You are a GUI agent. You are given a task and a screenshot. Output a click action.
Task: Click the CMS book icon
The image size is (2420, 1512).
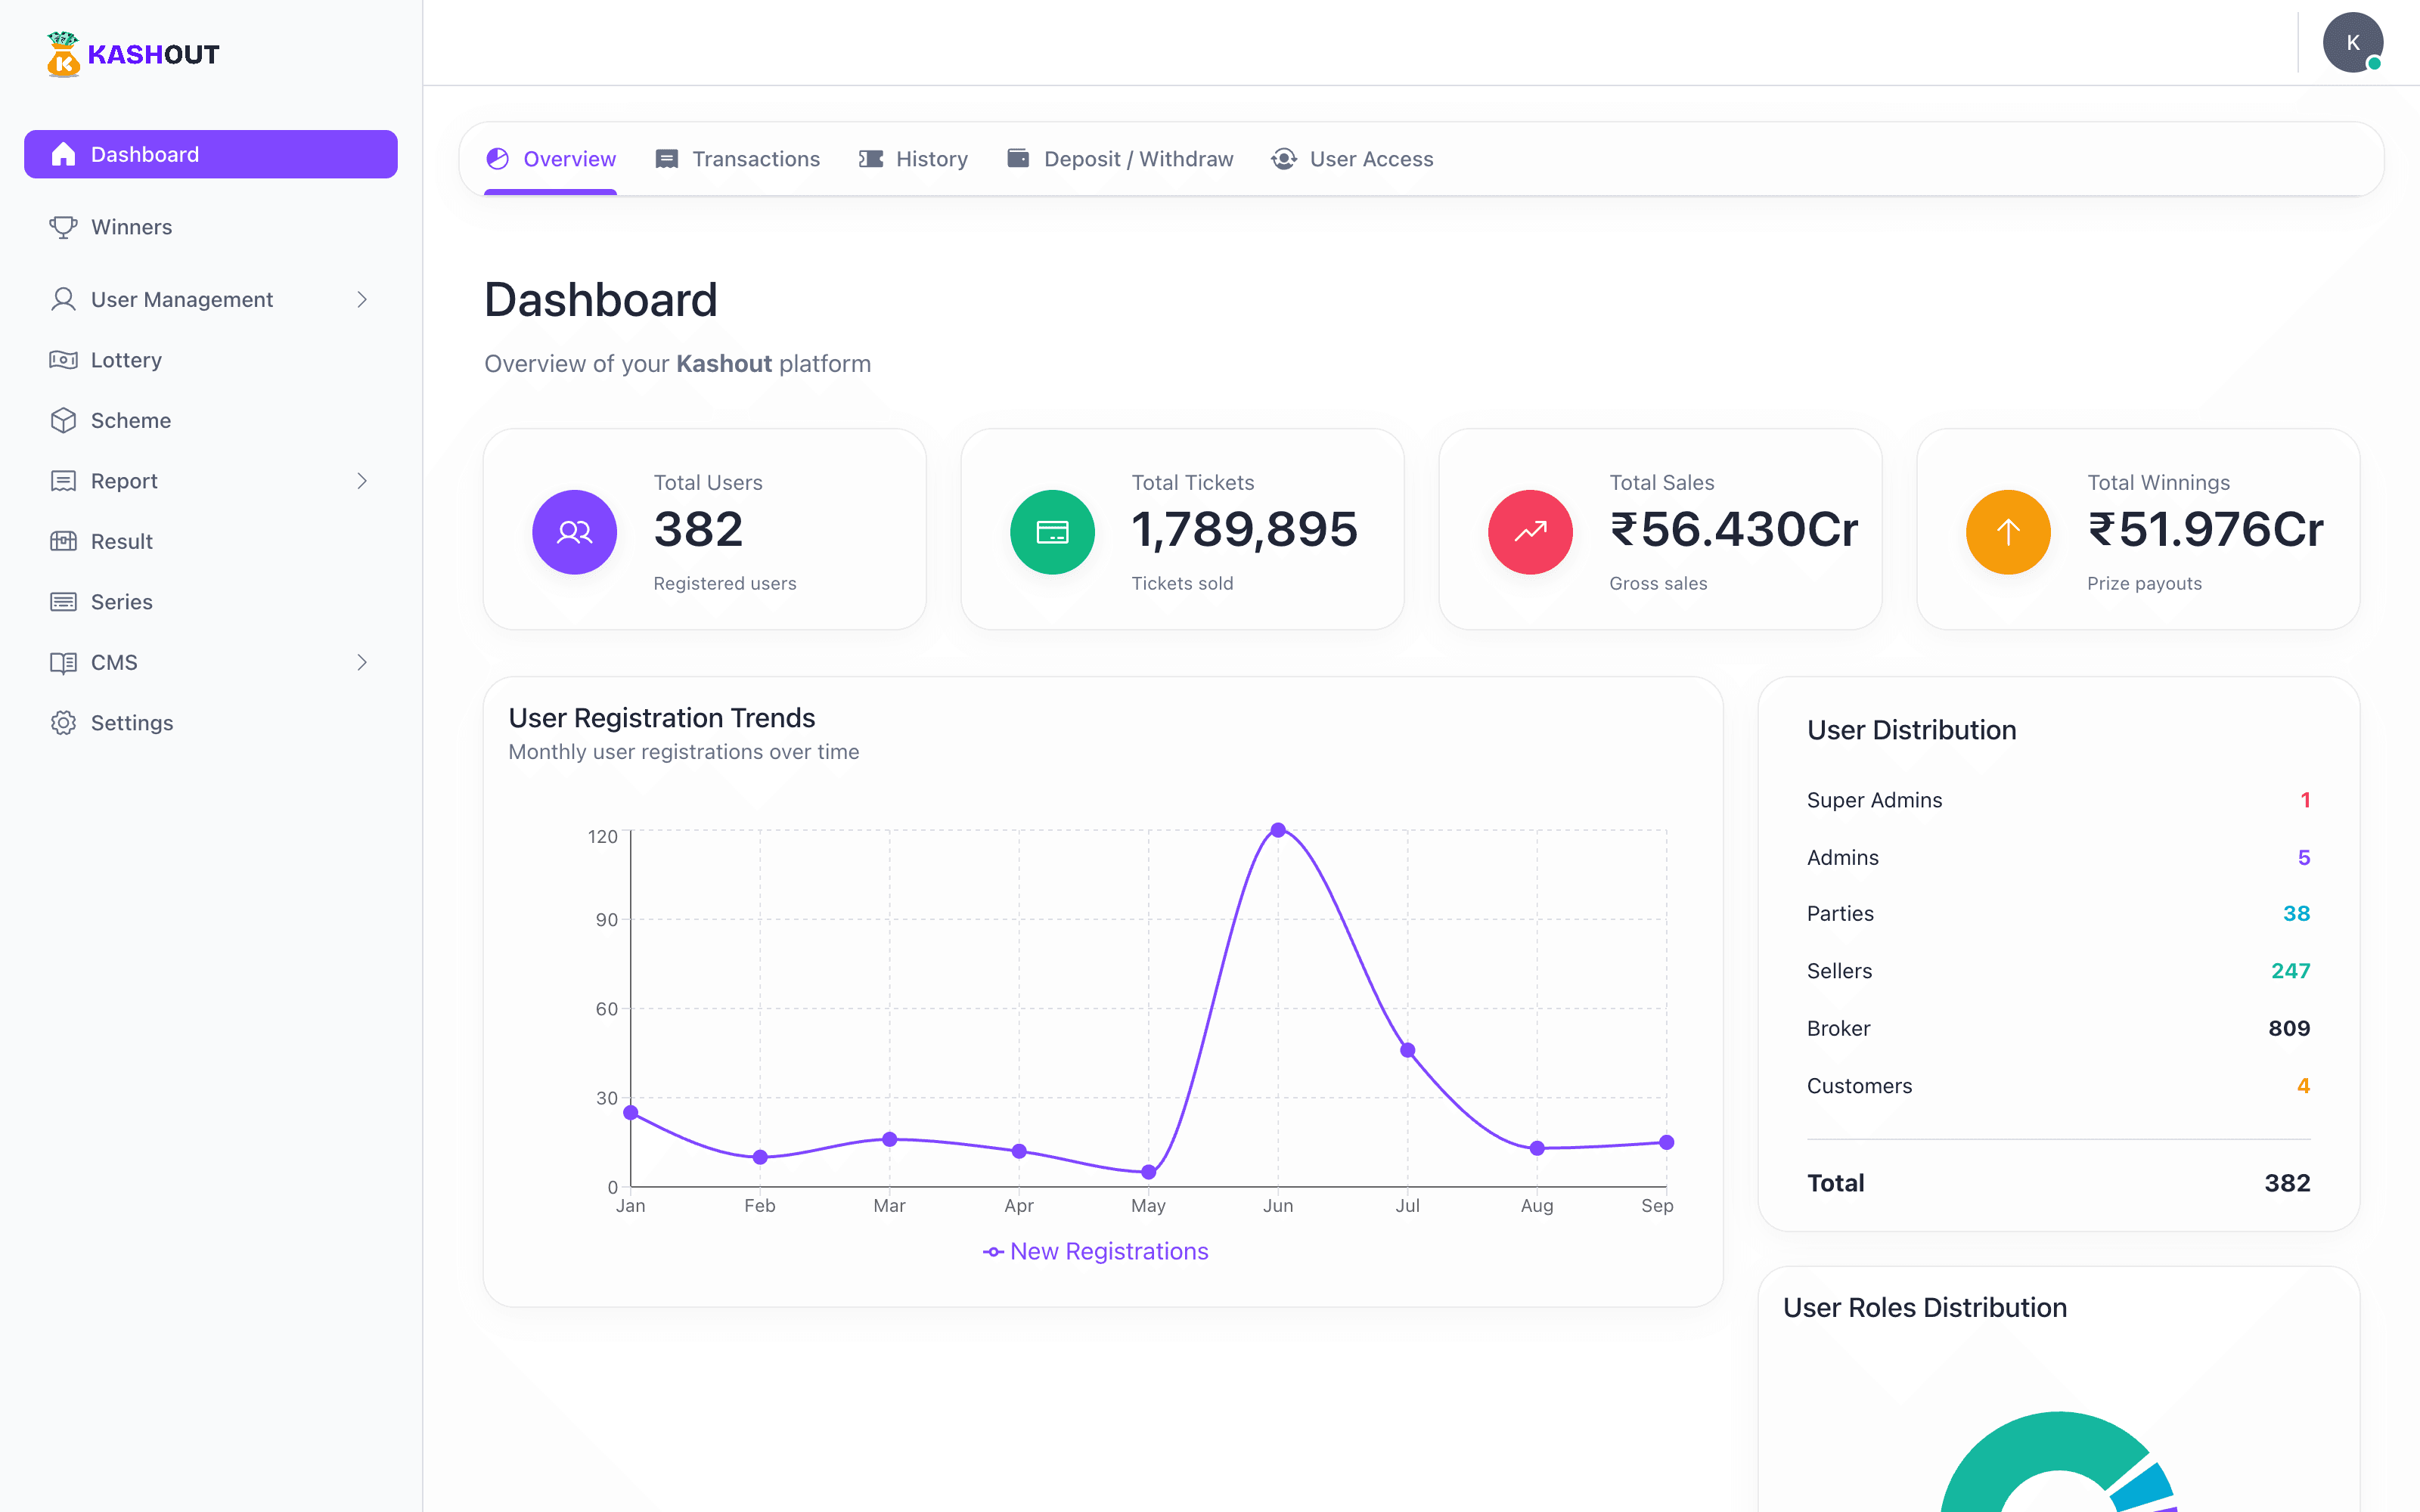[x=63, y=662]
